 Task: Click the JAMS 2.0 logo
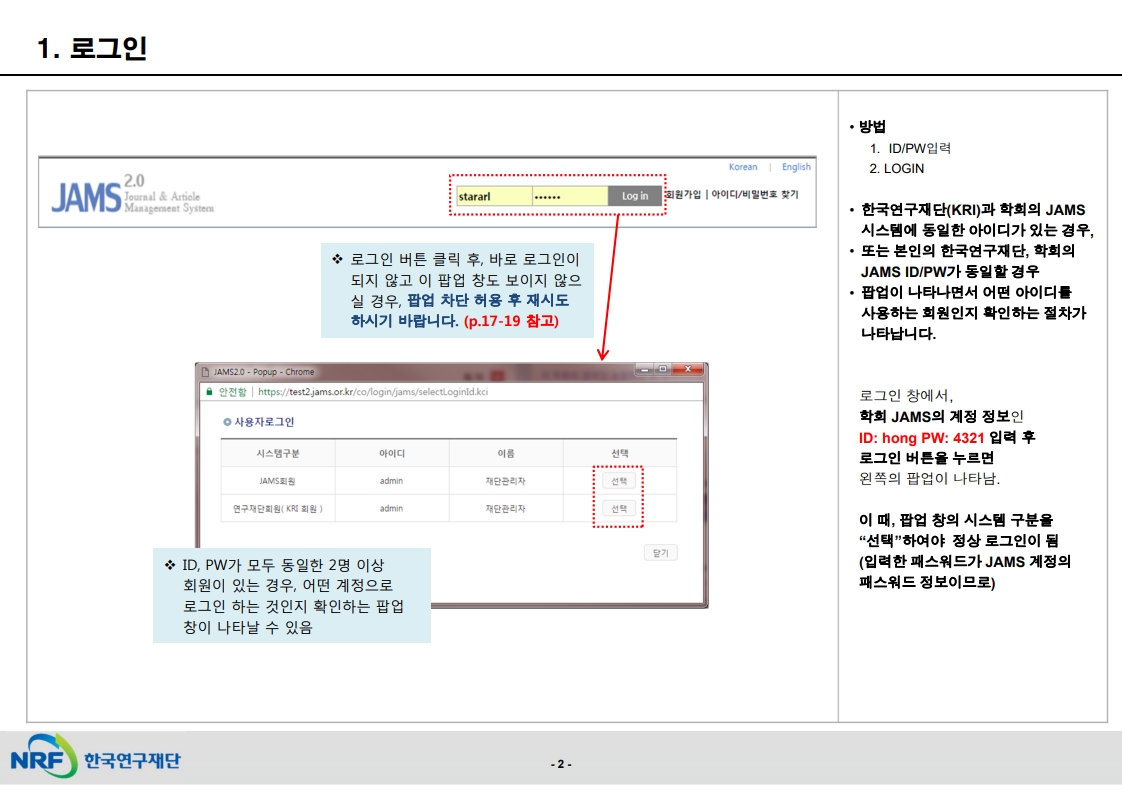pos(132,194)
